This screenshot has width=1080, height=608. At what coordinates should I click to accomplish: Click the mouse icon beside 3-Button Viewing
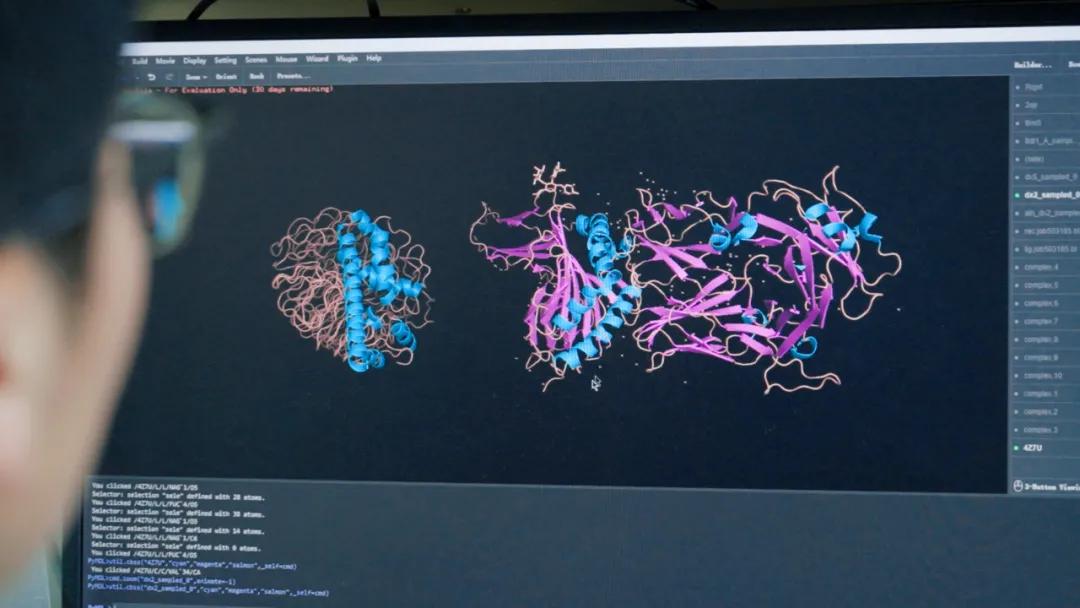point(1018,486)
